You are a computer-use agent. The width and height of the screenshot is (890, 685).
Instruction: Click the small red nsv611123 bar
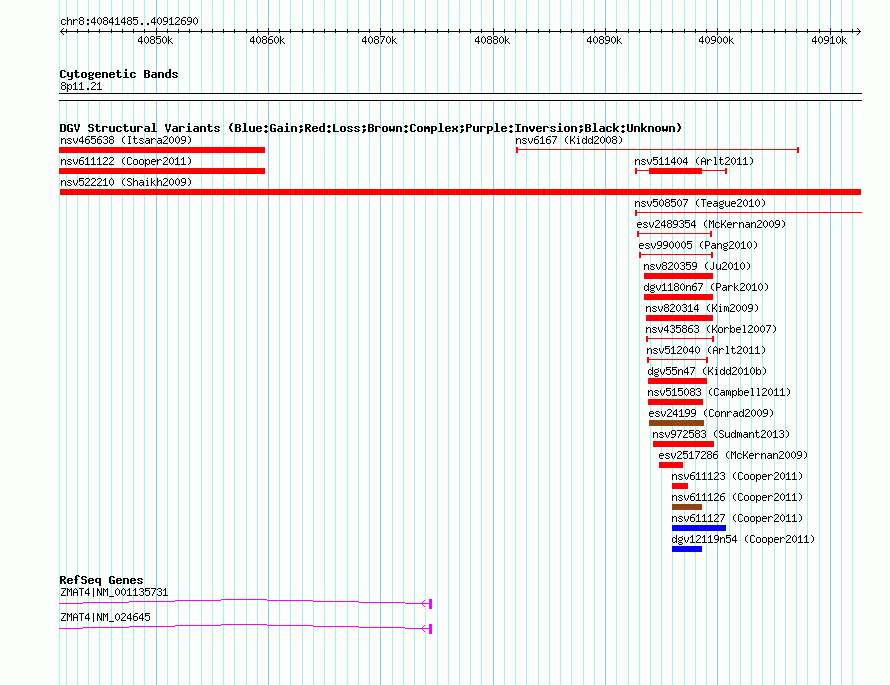(x=680, y=486)
